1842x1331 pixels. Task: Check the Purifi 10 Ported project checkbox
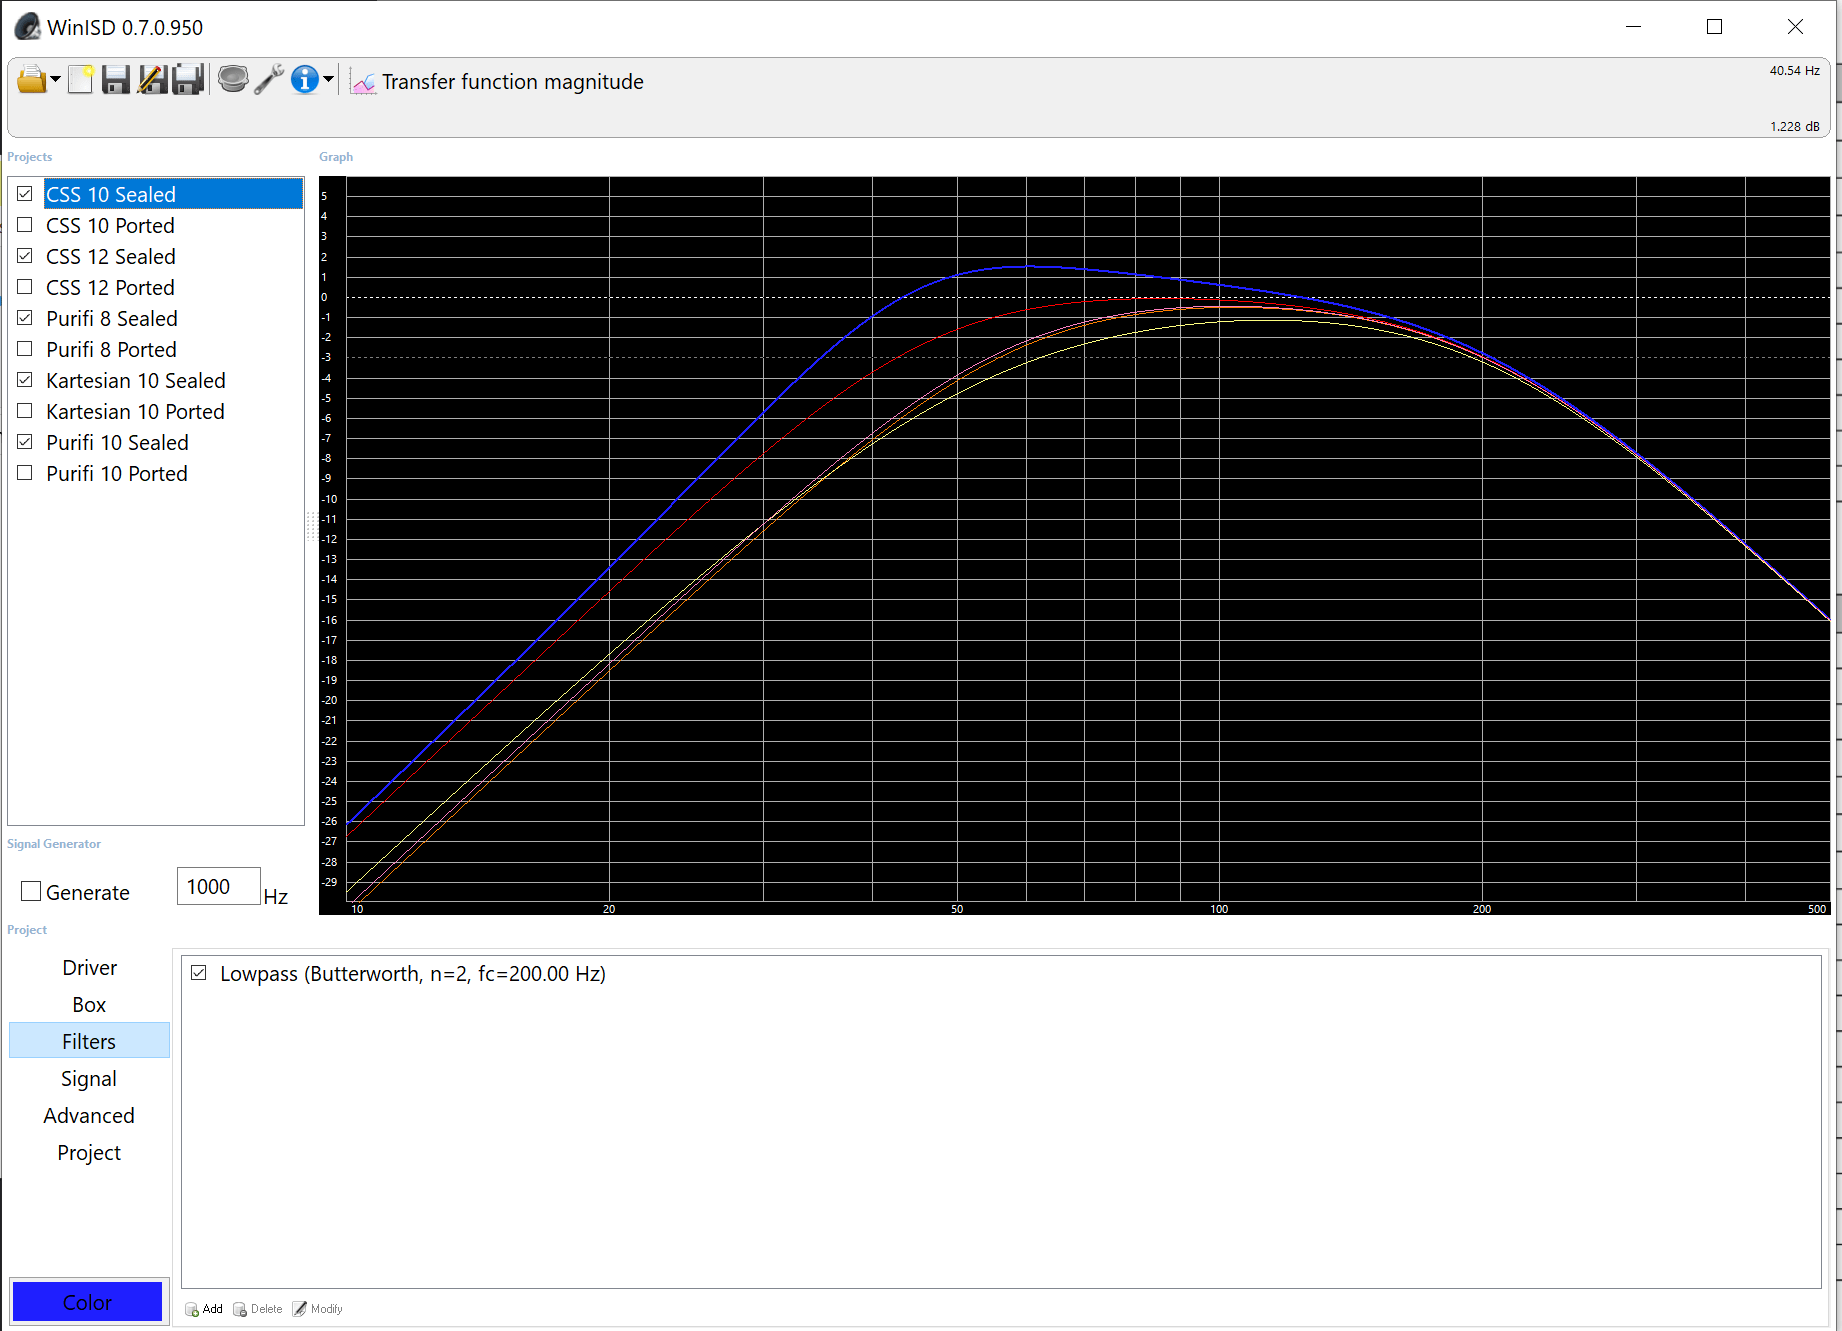pyautogui.click(x=25, y=473)
